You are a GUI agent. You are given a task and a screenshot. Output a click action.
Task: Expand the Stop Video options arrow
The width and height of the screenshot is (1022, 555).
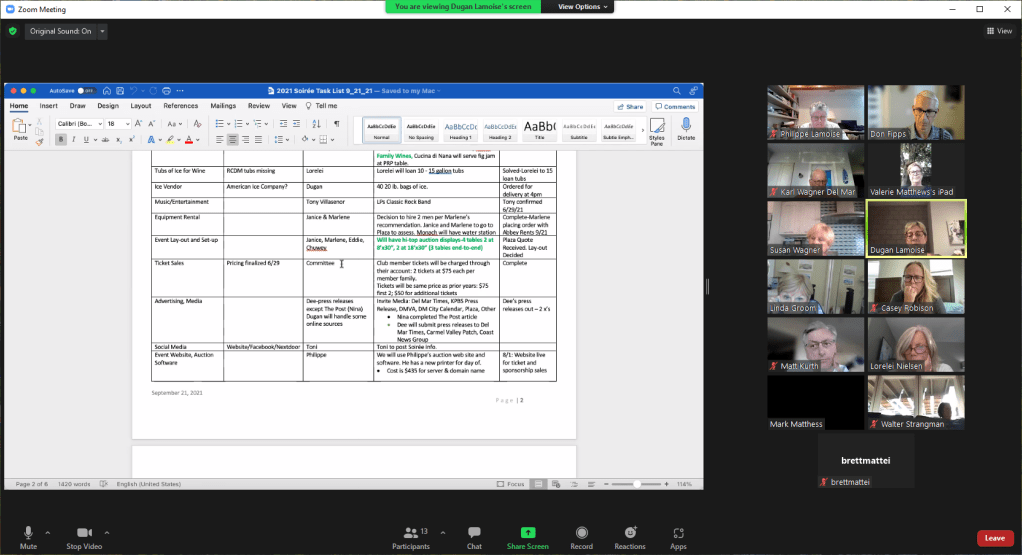point(107,533)
